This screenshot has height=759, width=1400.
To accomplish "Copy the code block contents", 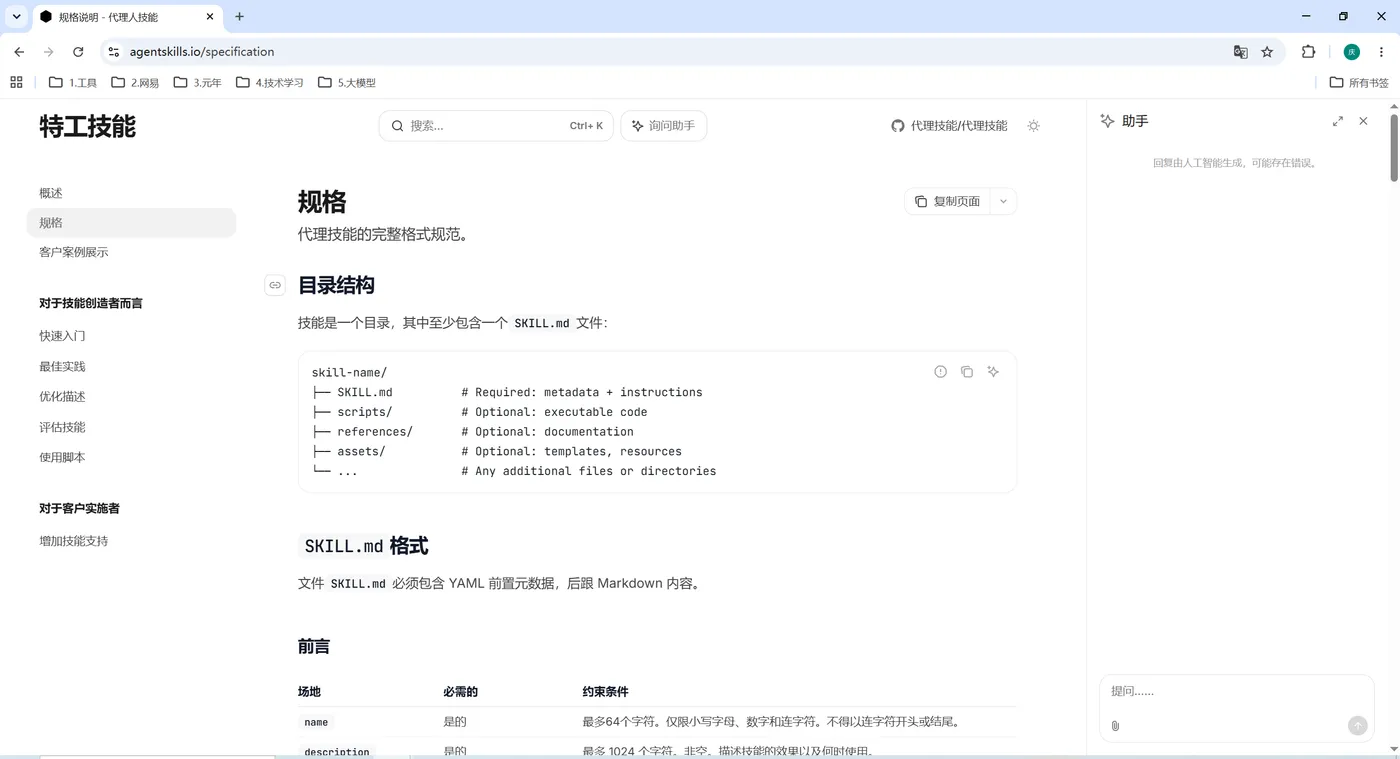I will click(967, 372).
